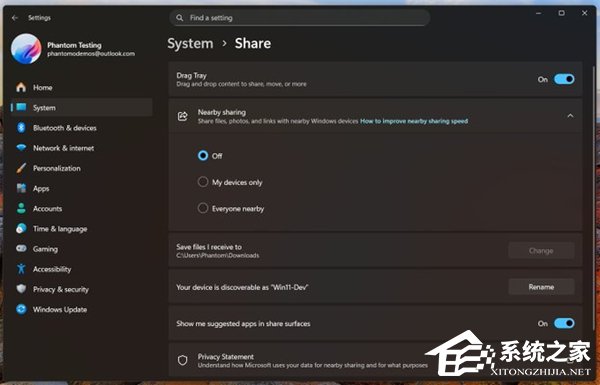Select the Off radio button
The width and height of the screenshot is (600, 385).
click(203, 155)
